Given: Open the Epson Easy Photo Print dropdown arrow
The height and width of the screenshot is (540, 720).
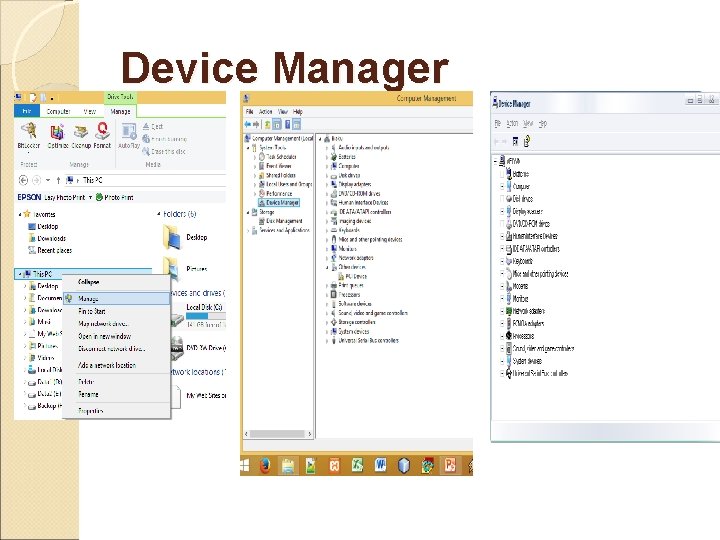Looking at the screenshot, I should [90, 197].
